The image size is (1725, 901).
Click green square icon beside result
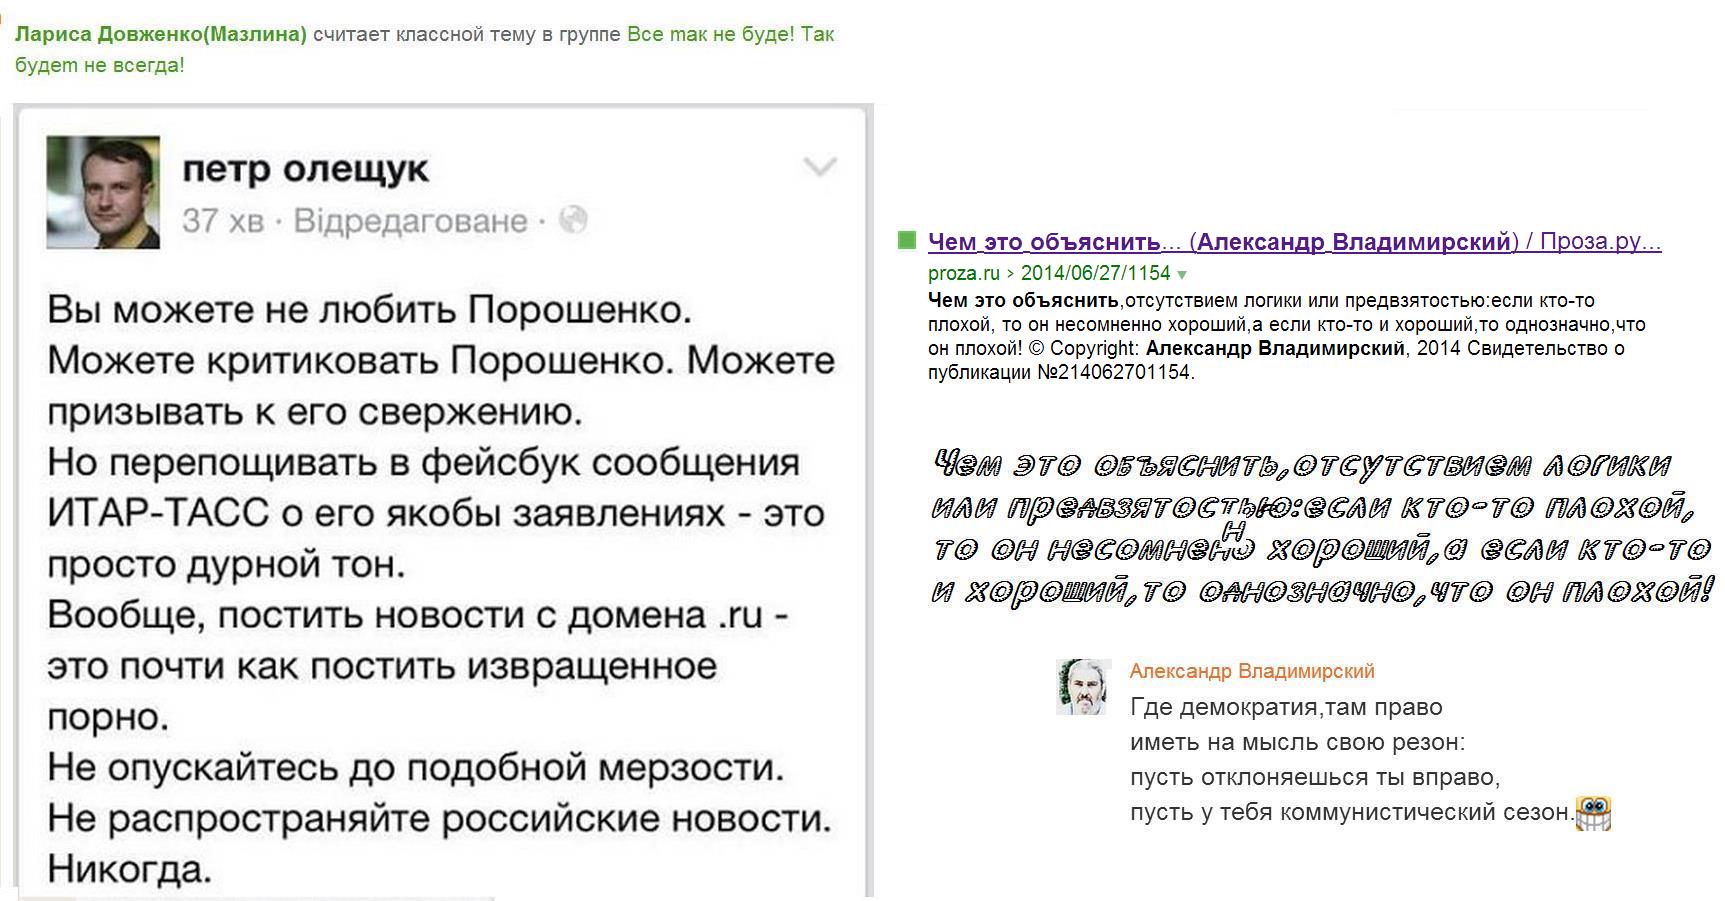pos(907,240)
